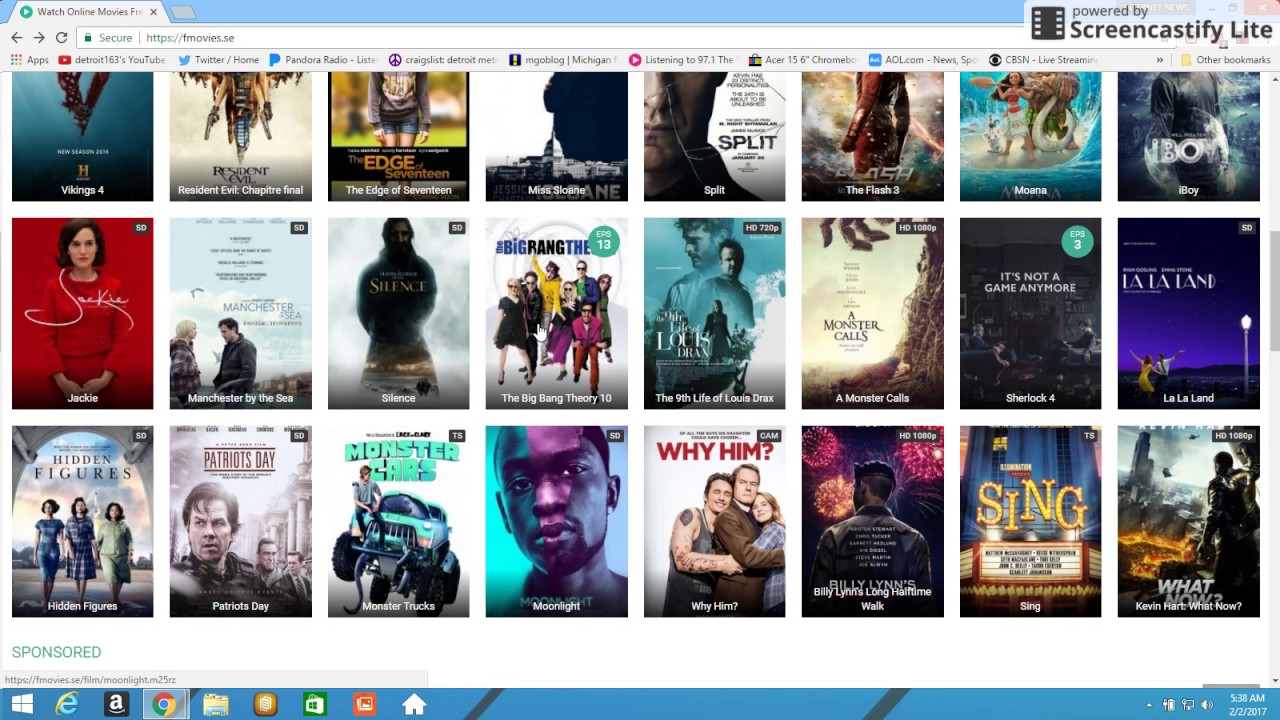Click the Kevin Hart: What Now? title
Image resolution: width=1280 pixels, height=720 pixels.
pos(1189,606)
